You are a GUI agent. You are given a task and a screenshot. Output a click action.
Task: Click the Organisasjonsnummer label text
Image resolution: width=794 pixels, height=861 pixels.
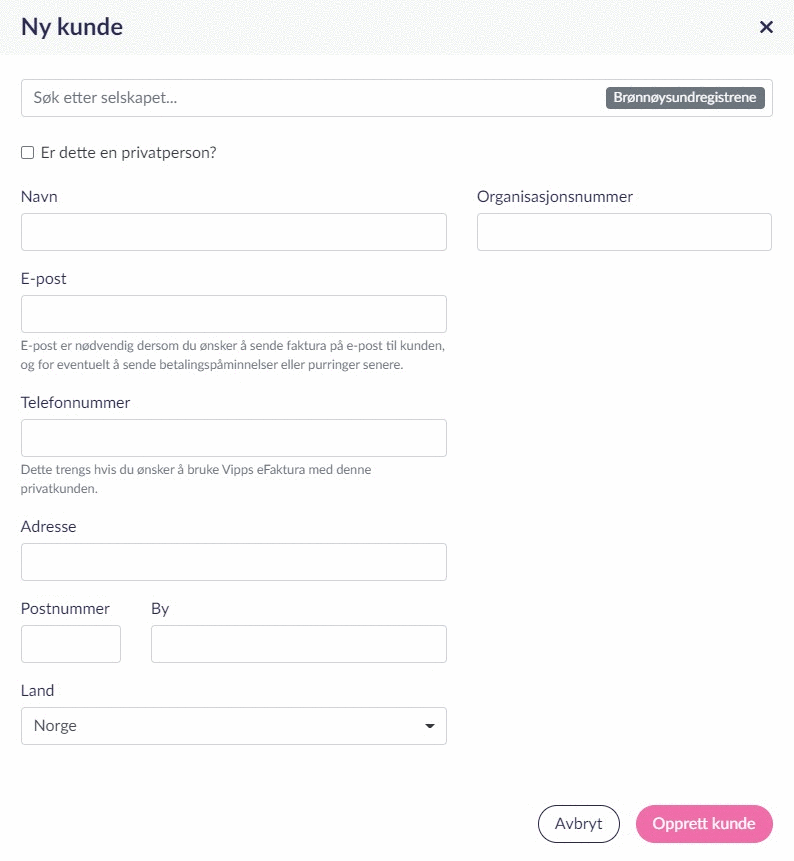tap(555, 197)
